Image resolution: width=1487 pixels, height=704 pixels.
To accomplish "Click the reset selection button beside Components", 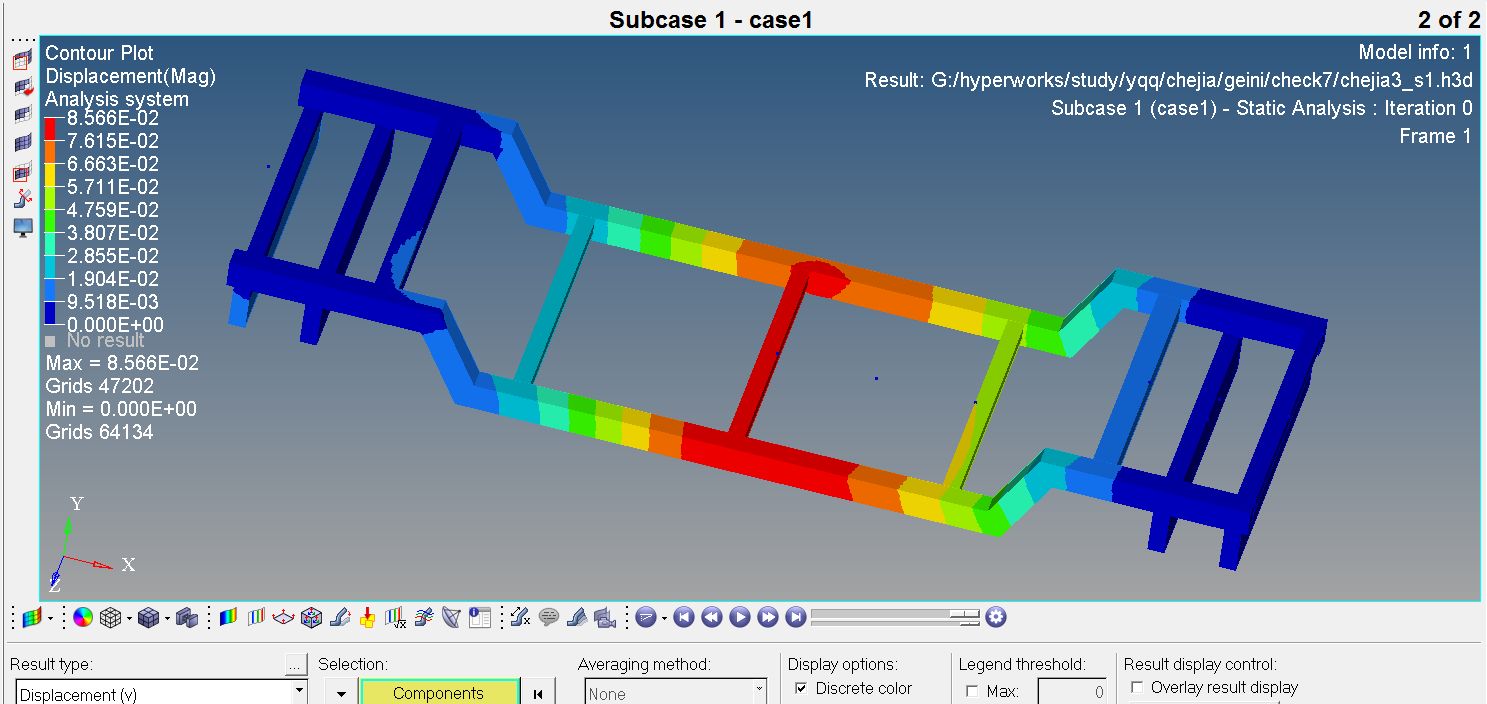I will click(538, 693).
